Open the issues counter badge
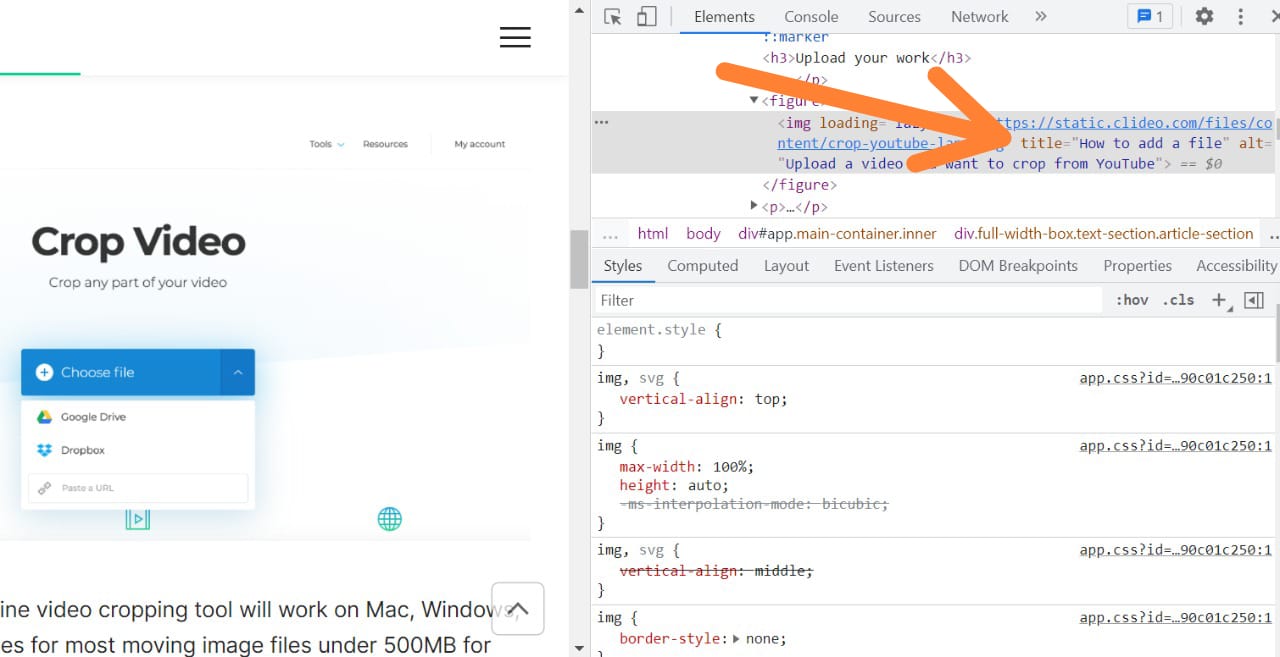 click(1149, 16)
